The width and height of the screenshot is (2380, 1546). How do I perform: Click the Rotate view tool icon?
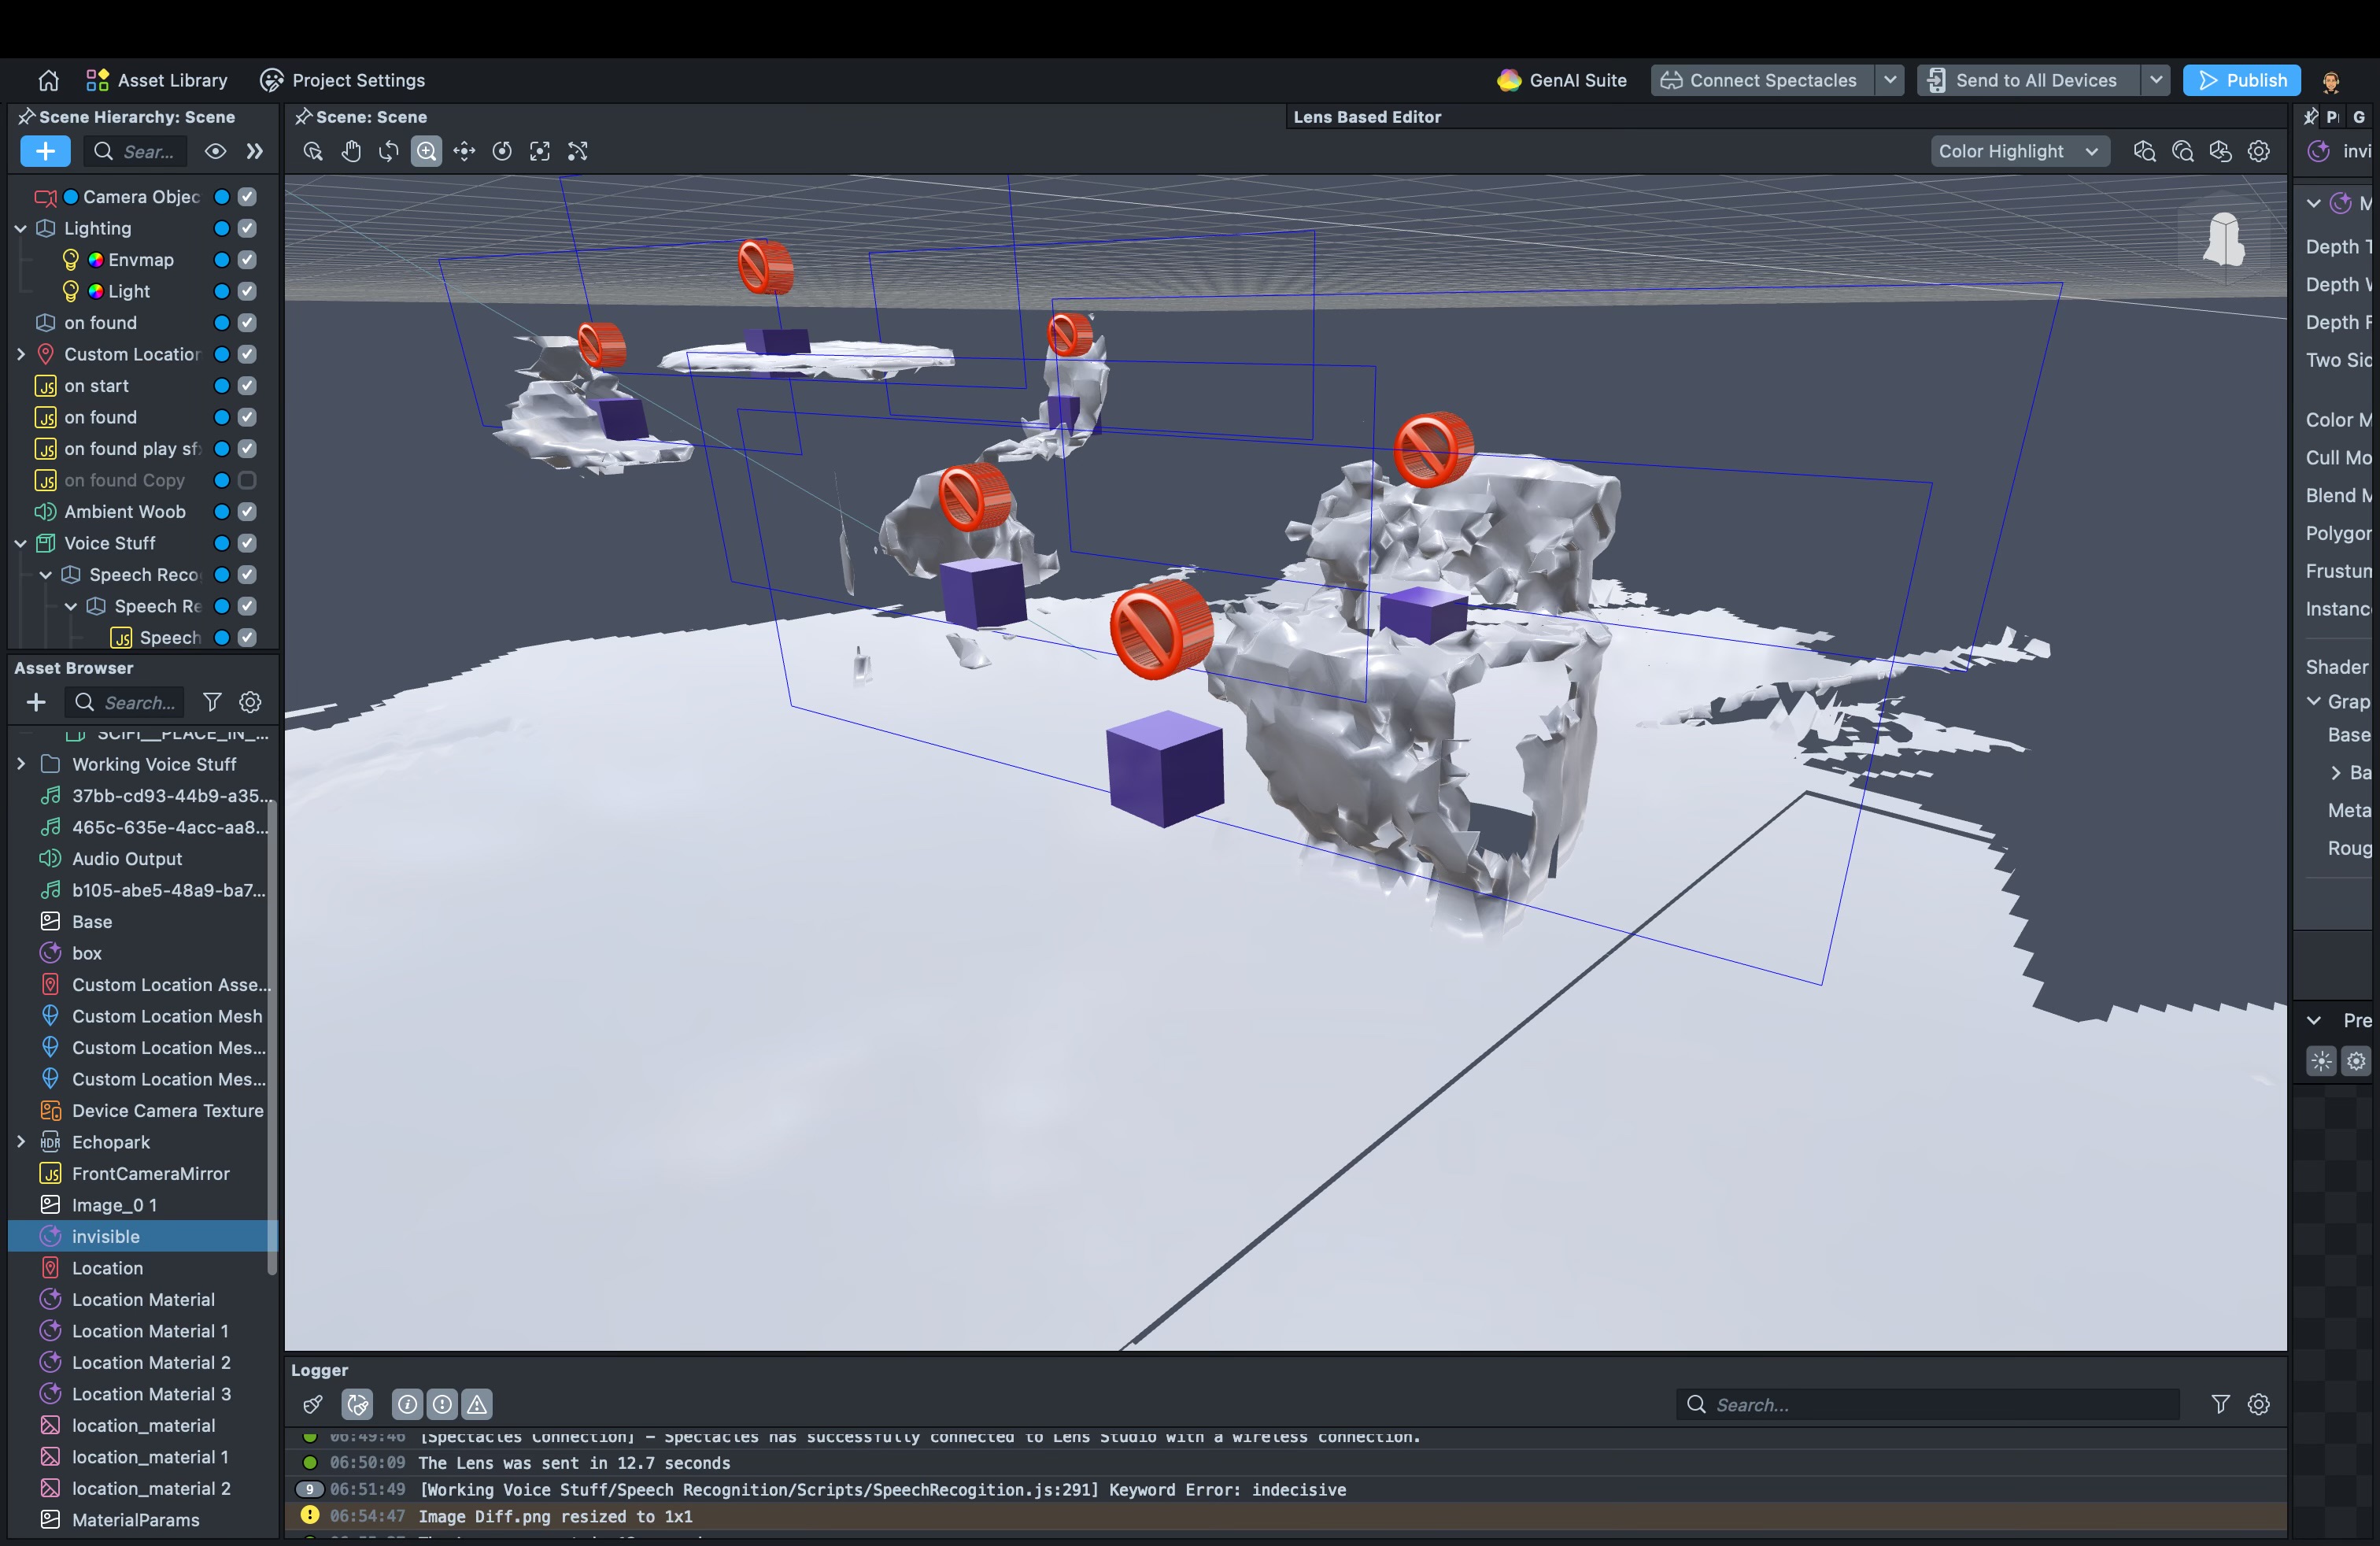pos(389,151)
